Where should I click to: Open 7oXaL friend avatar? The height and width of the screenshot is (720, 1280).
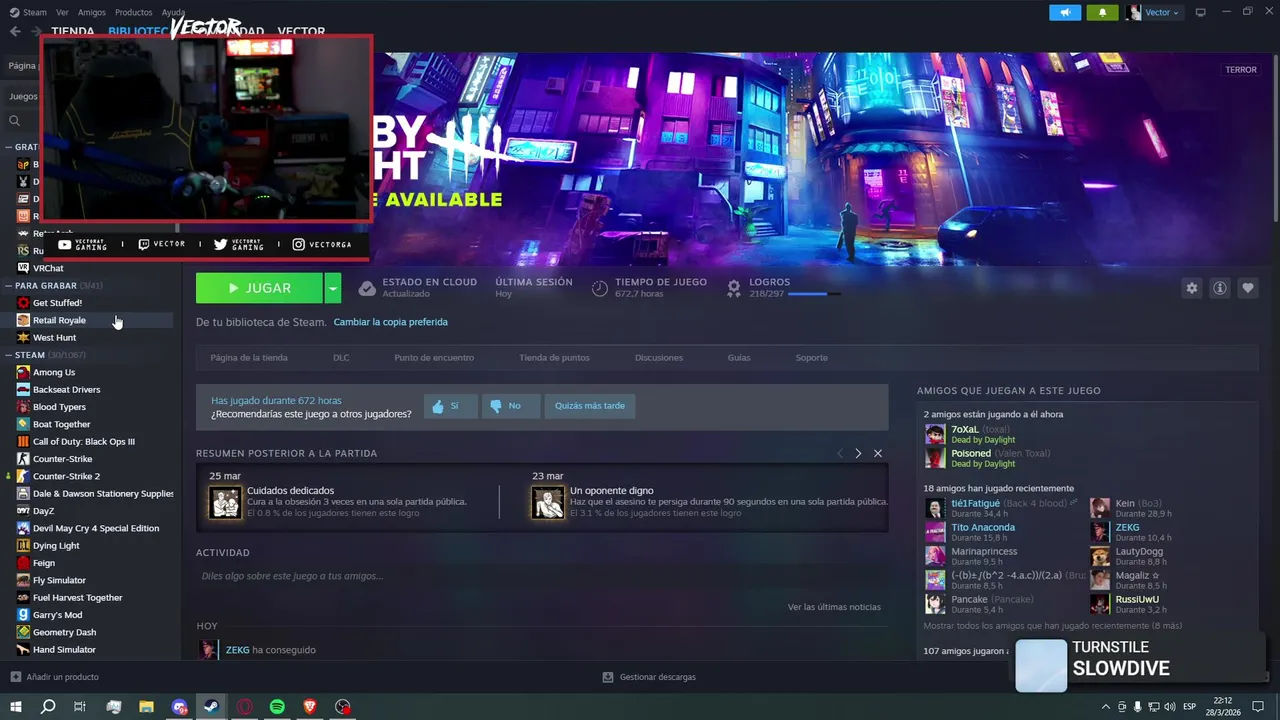(935, 434)
